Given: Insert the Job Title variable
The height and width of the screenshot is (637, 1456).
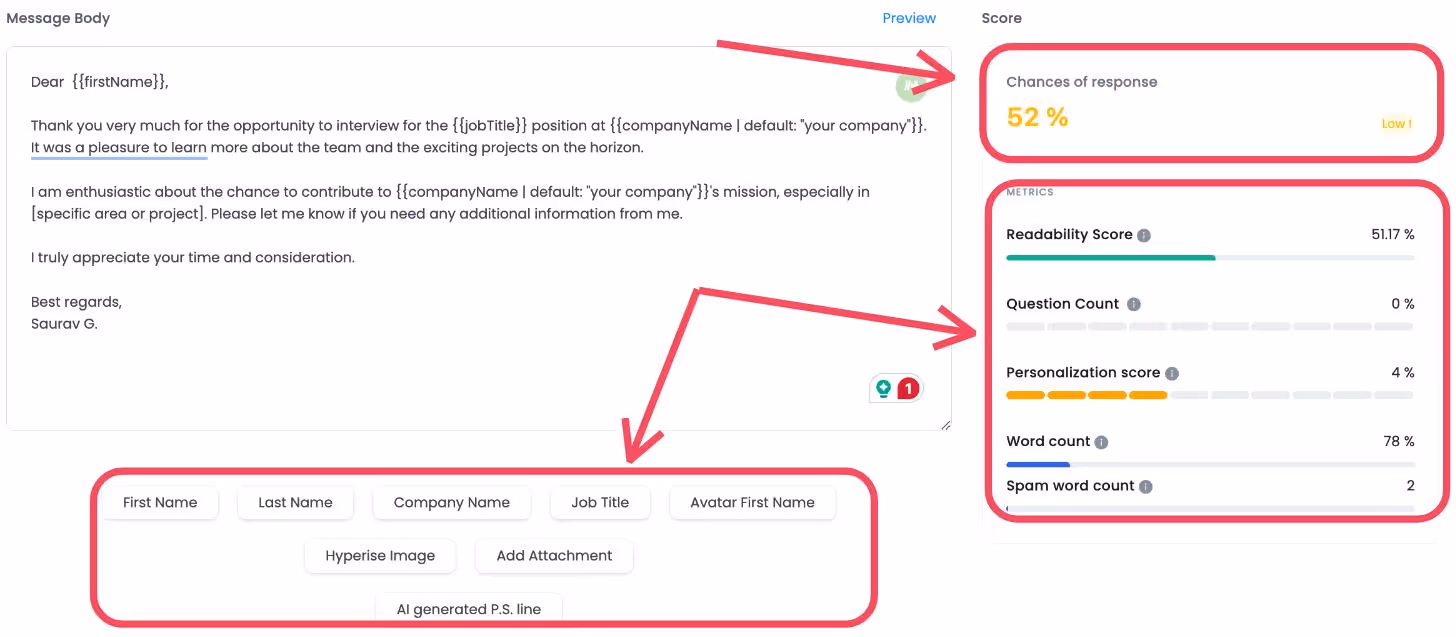Looking at the screenshot, I should (600, 502).
